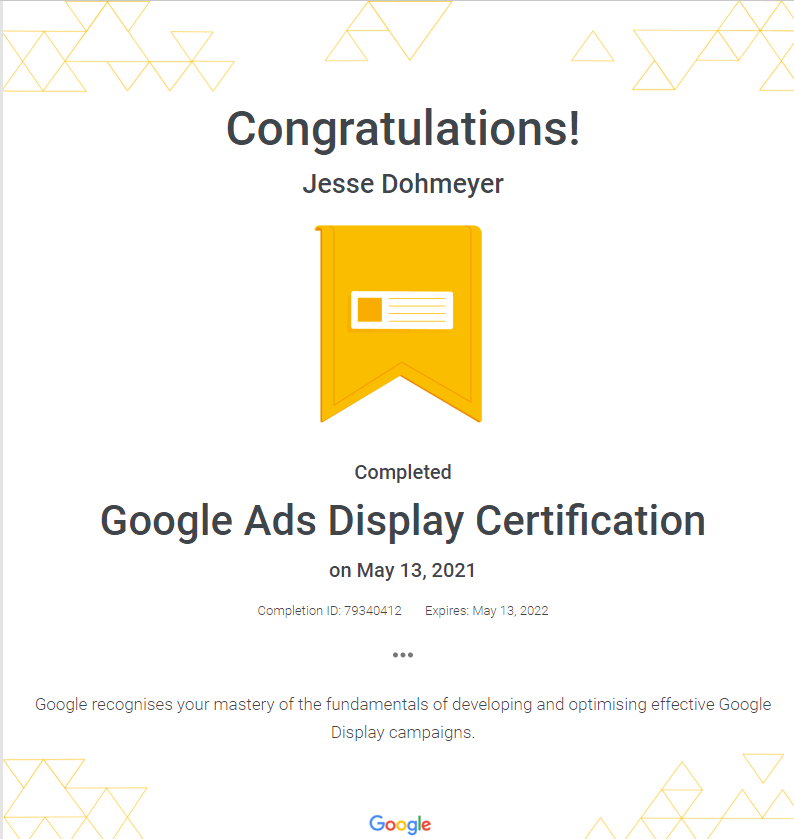Click the white card icon inside badge
Image resolution: width=794 pixels, height=839 pixels.
401,310
